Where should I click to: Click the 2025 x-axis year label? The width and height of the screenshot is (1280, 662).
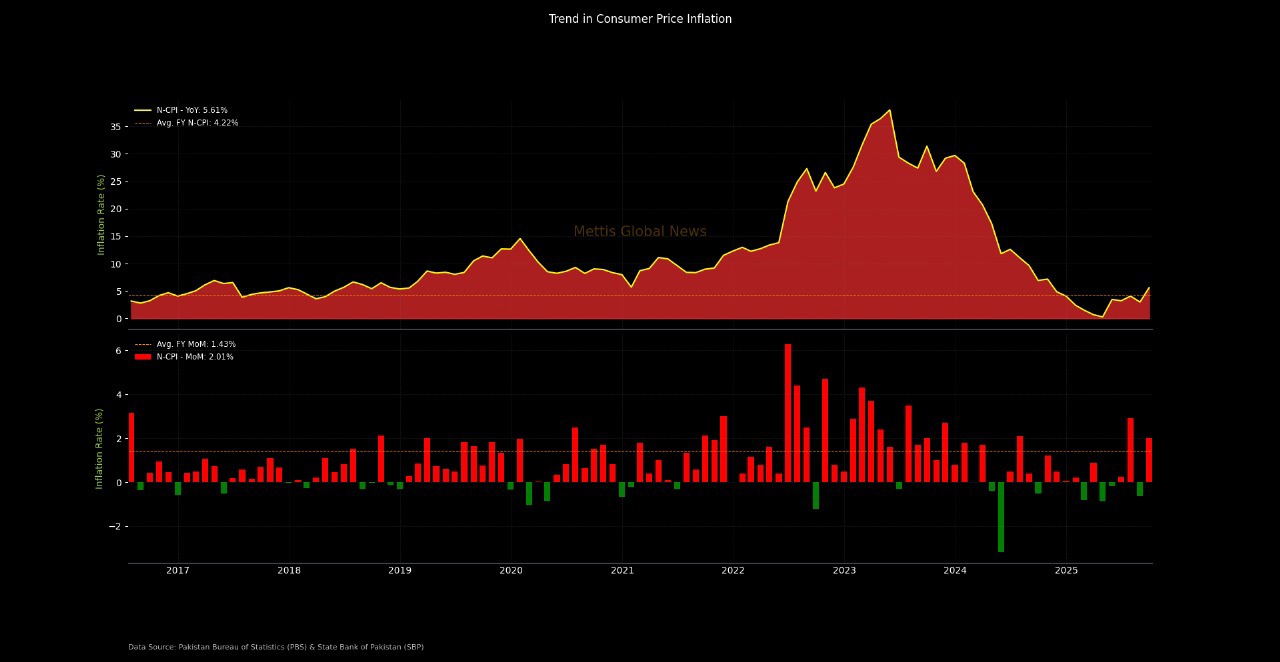tap(1066, 571)
